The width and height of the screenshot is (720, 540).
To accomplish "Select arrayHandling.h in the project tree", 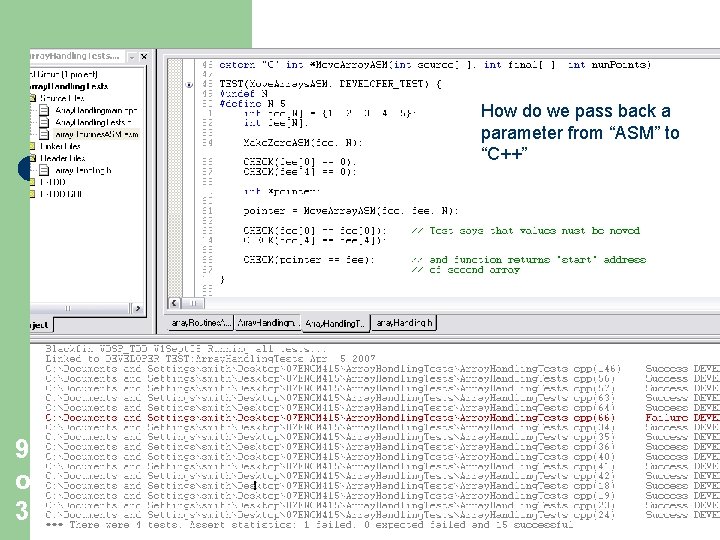I will (83, 170).
